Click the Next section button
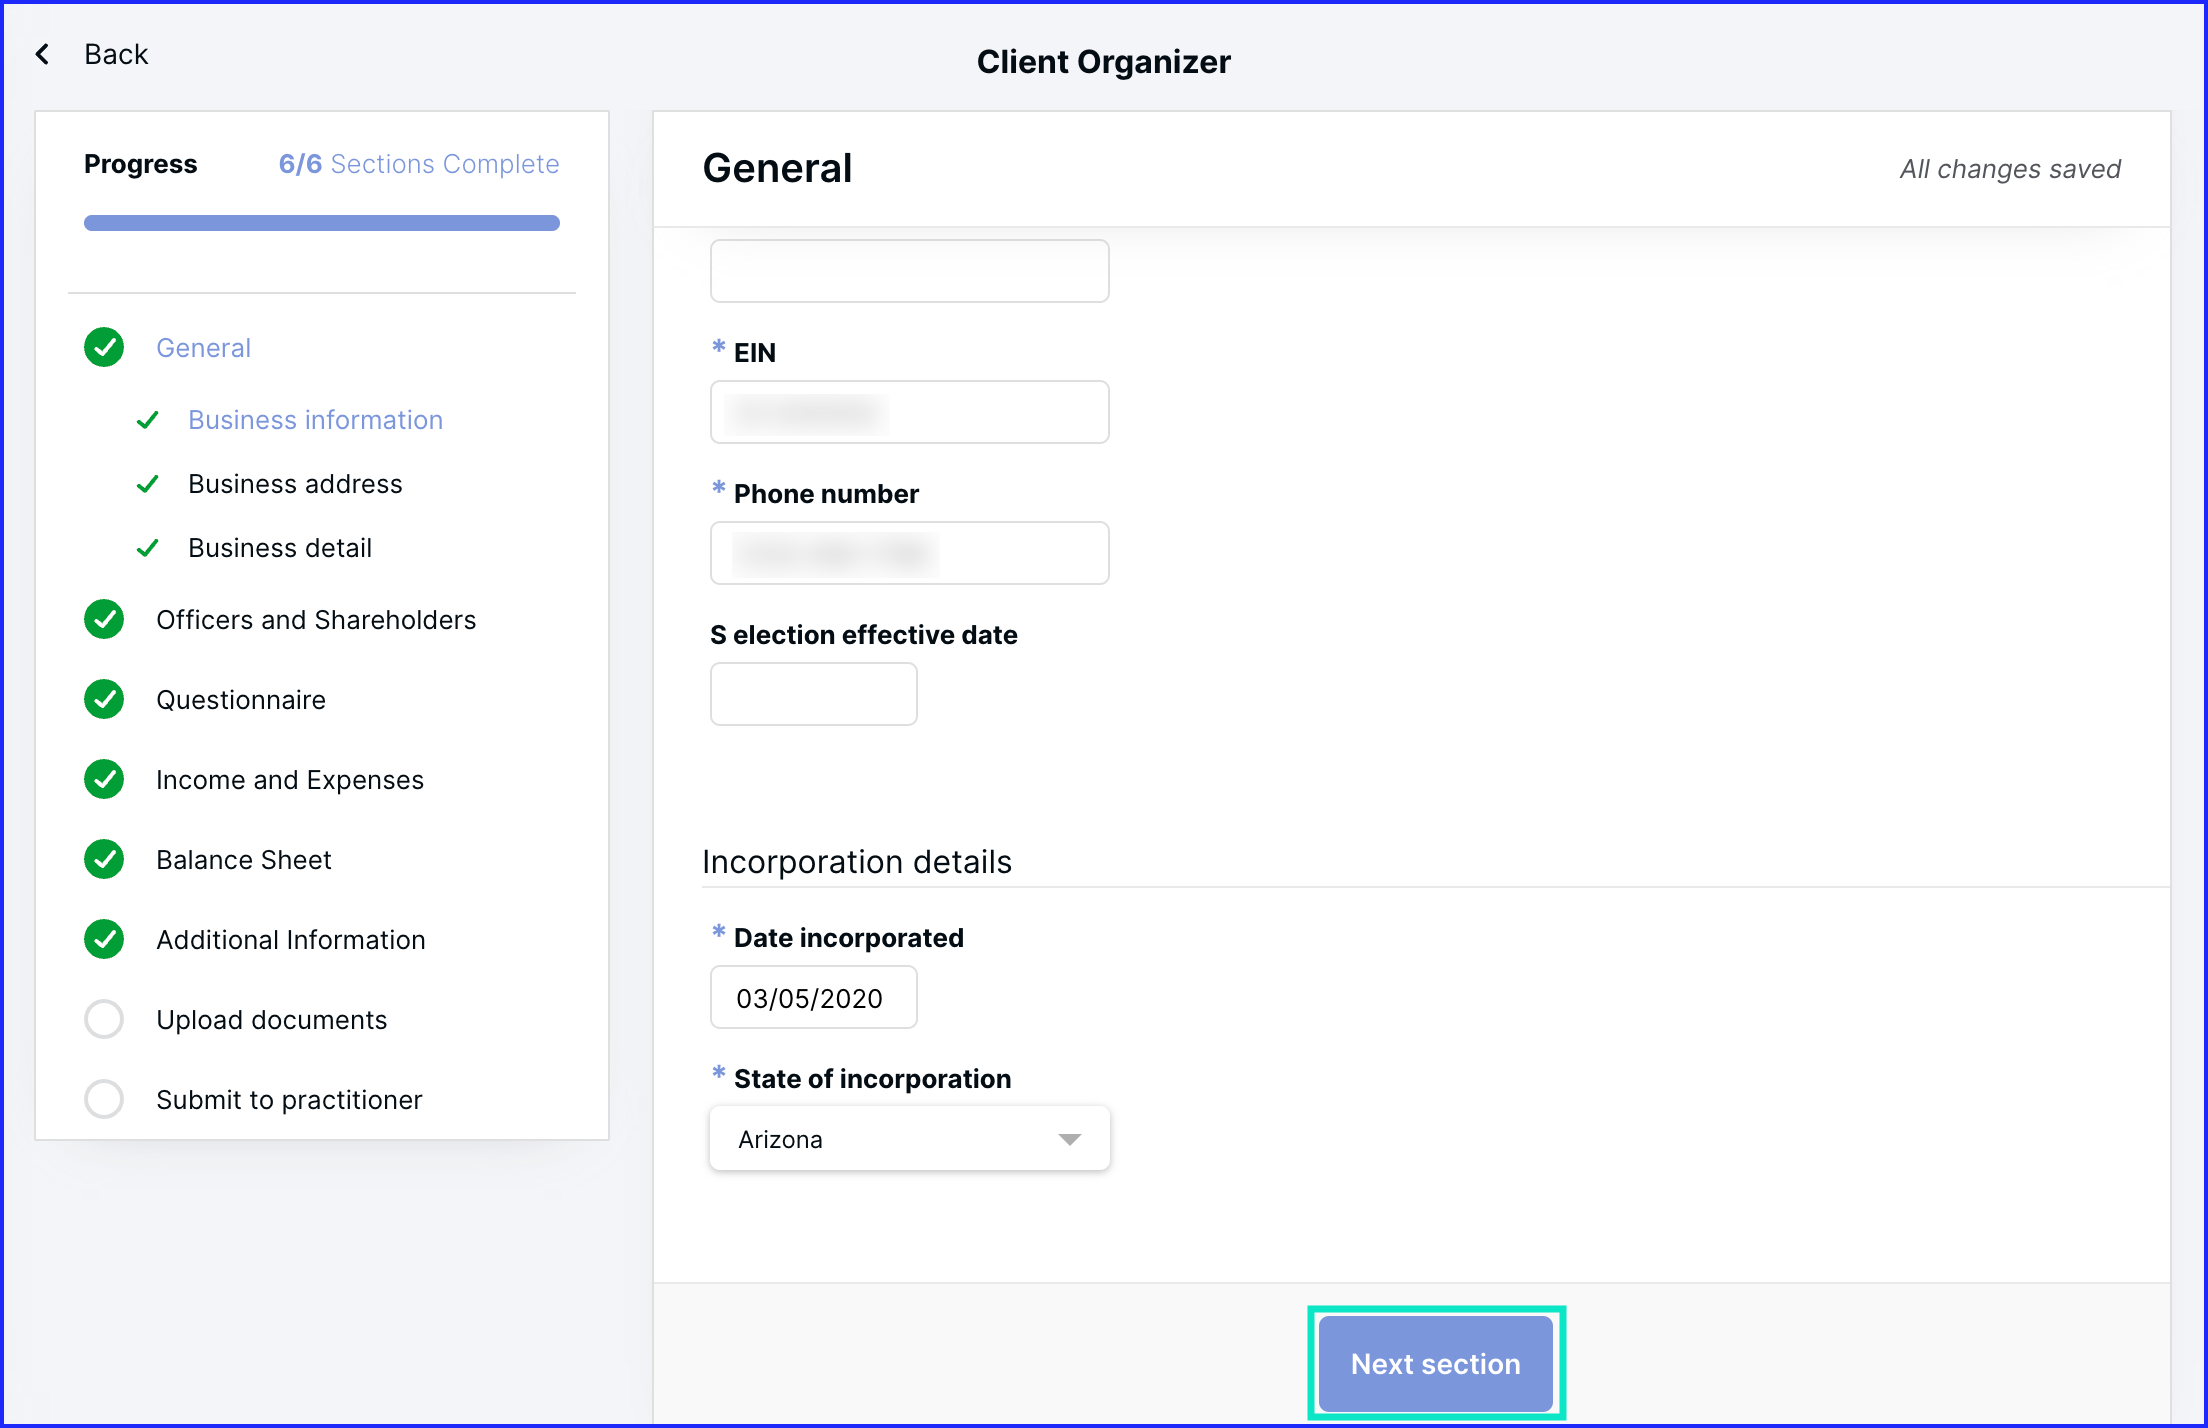The image size is (2208, 1428). pos(1435,1363)
